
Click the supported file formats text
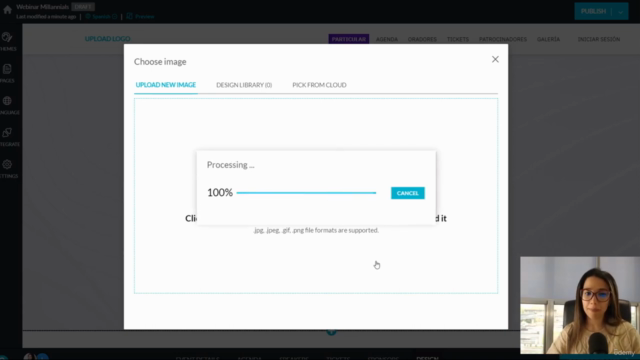tap(316, 230)
